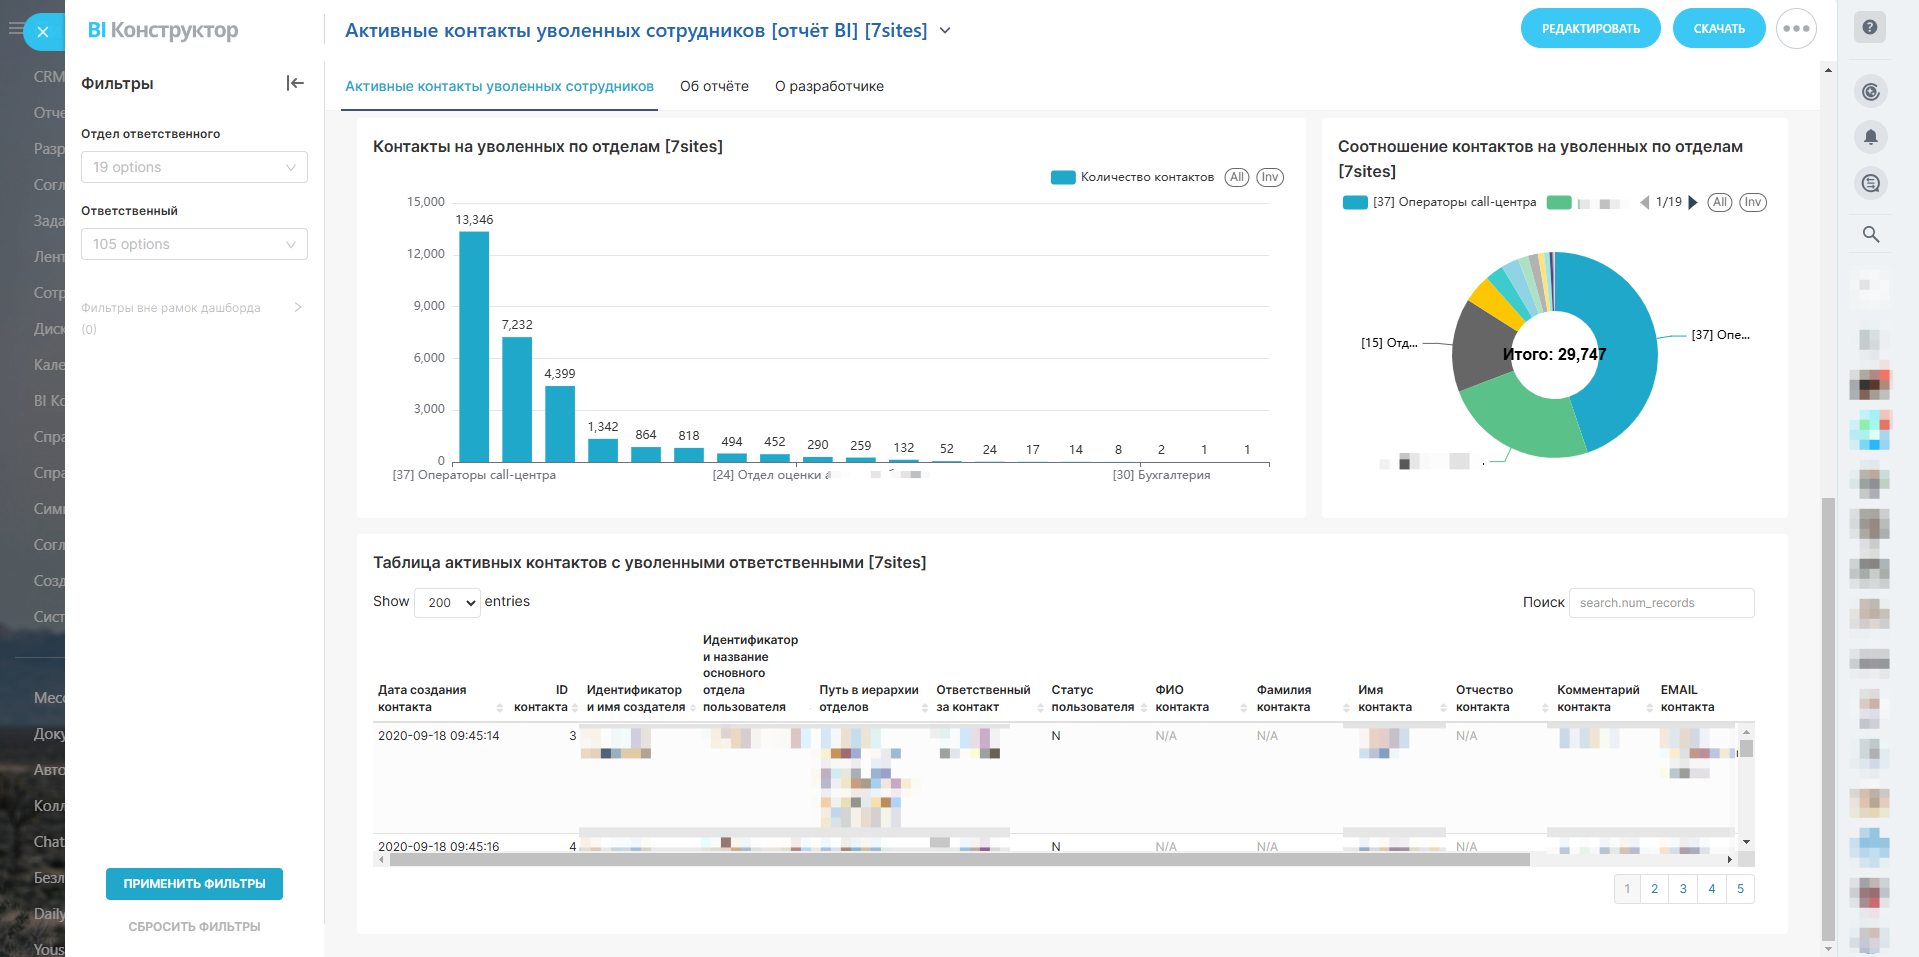Switch to the О разработчике tab
The height and width of the screenshot is (957, 1919).
click(829, 86)
